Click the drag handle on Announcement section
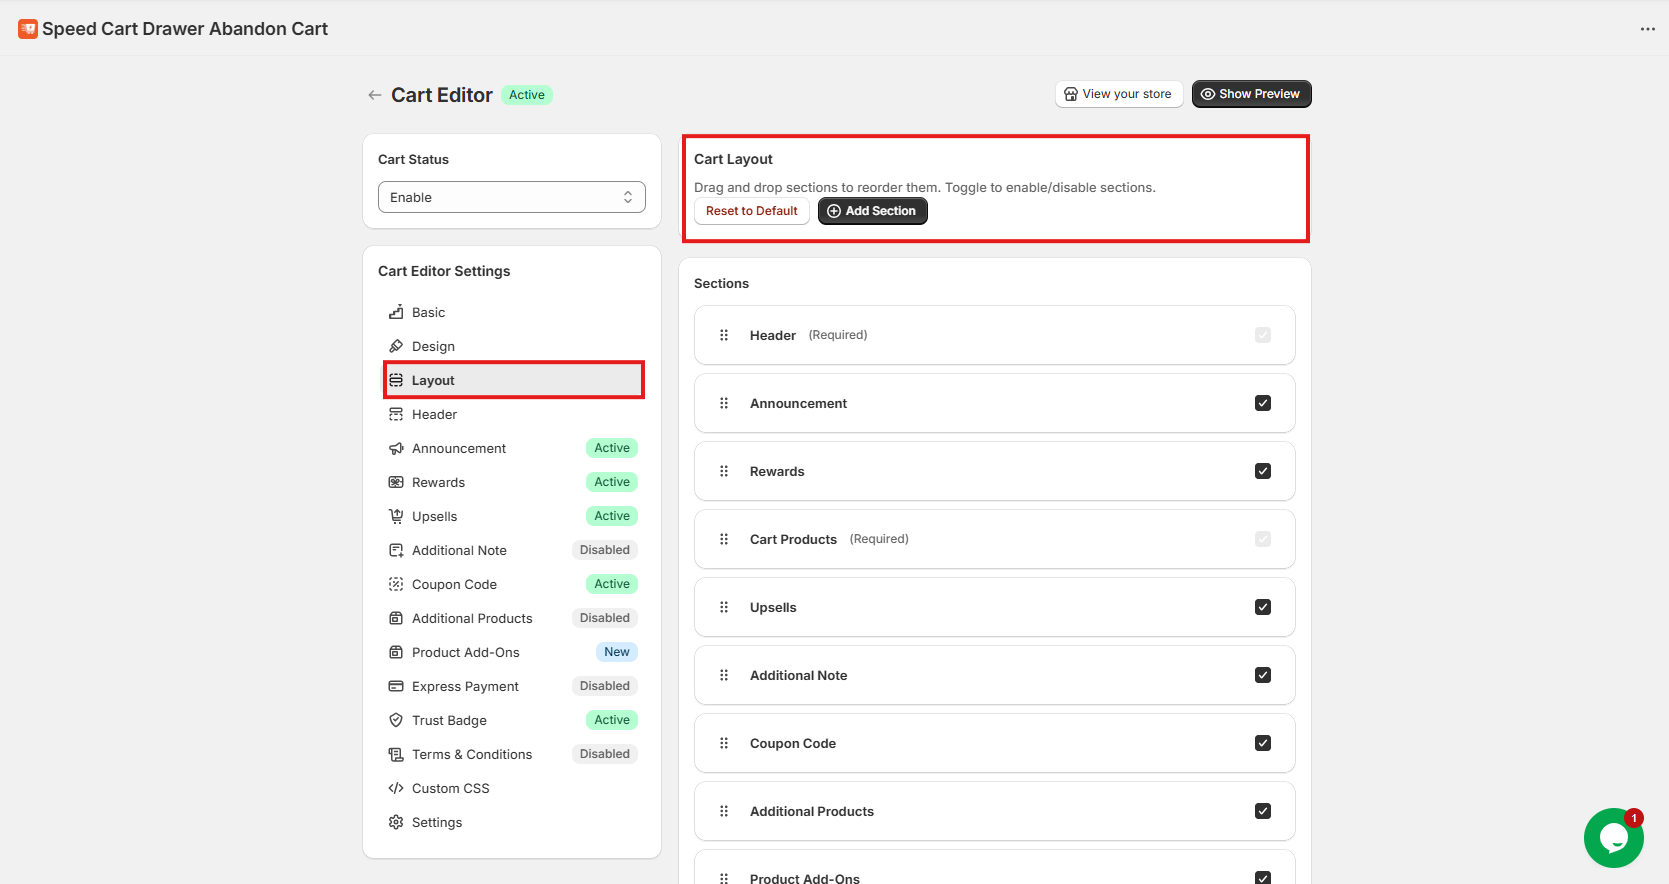The height and width of the screenshot is (884, 1669). tap(724, 403)
